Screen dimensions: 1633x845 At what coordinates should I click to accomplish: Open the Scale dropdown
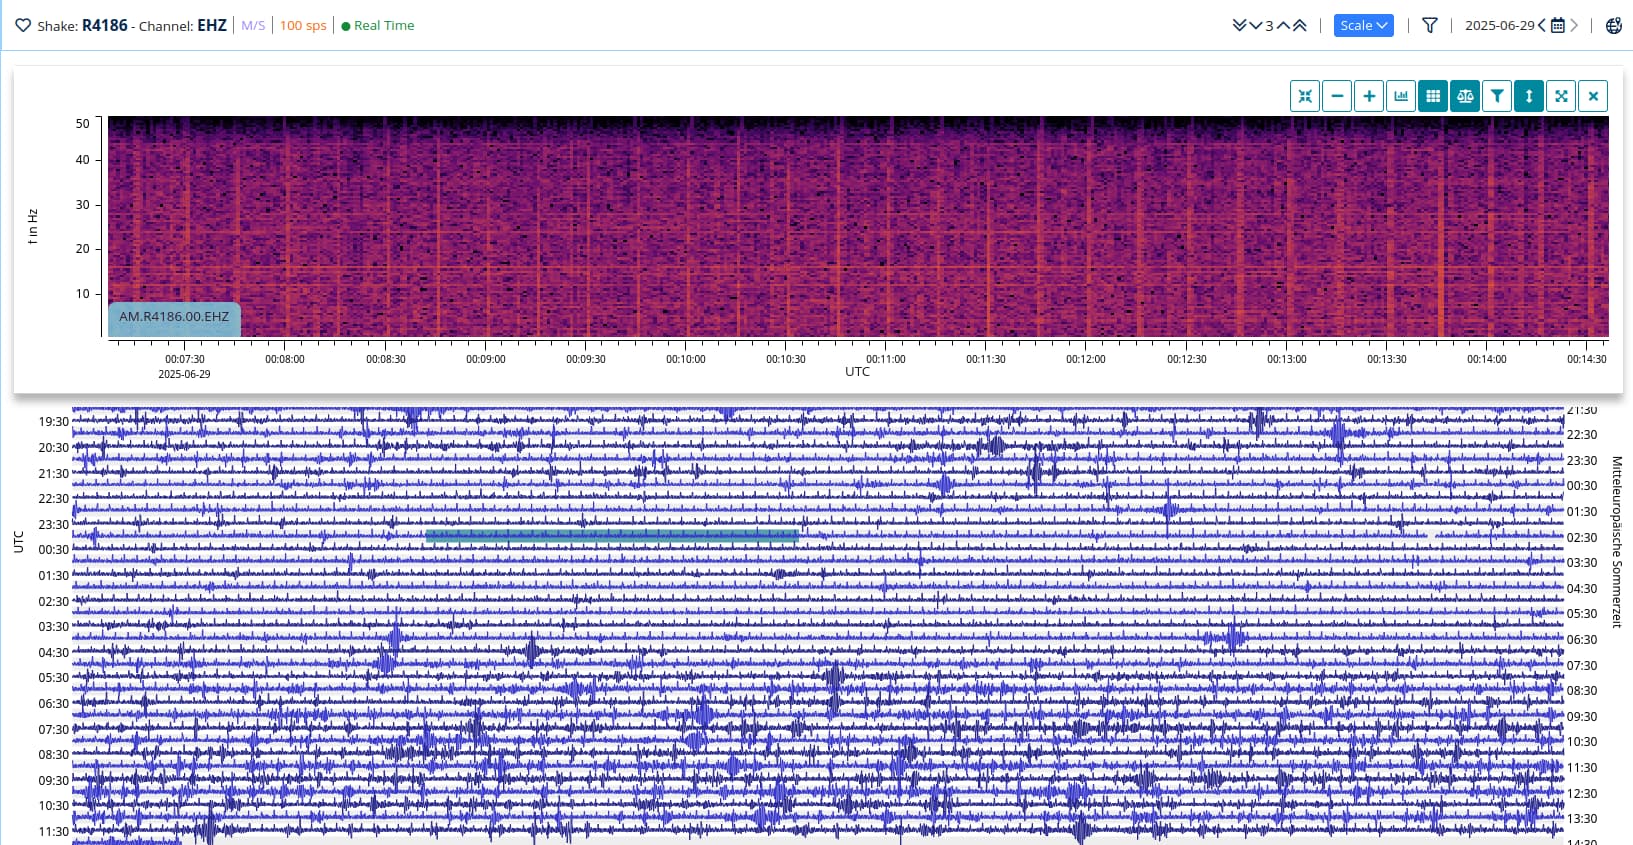point(1364,26)
